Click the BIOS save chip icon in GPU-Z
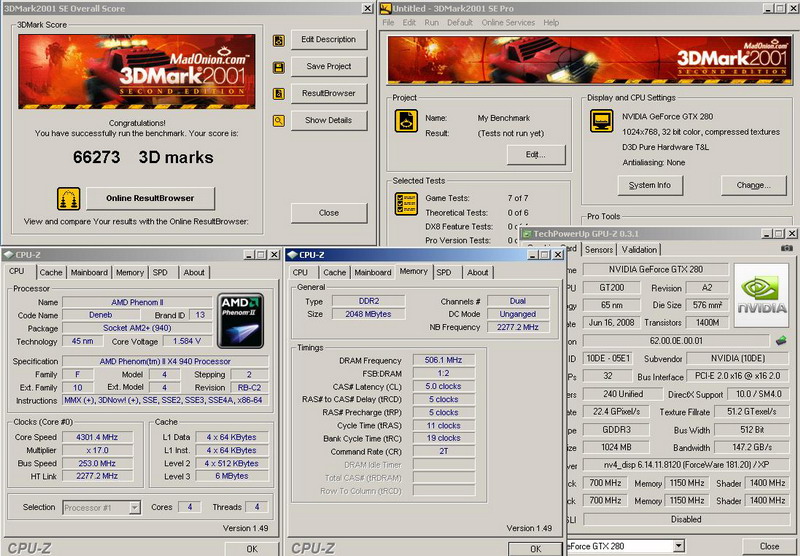The height and width of the screenshot is (556, 800). click(781, 340)
